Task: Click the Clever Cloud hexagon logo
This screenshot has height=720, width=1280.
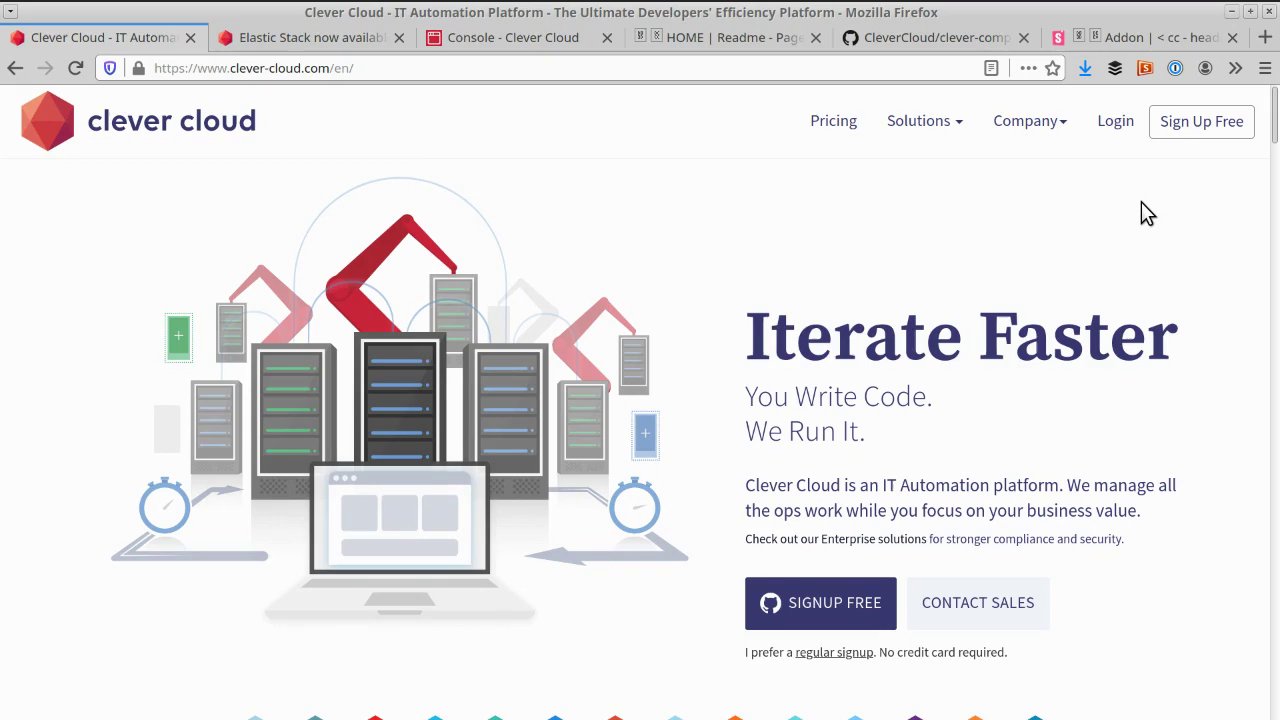Action: (47, 121)
